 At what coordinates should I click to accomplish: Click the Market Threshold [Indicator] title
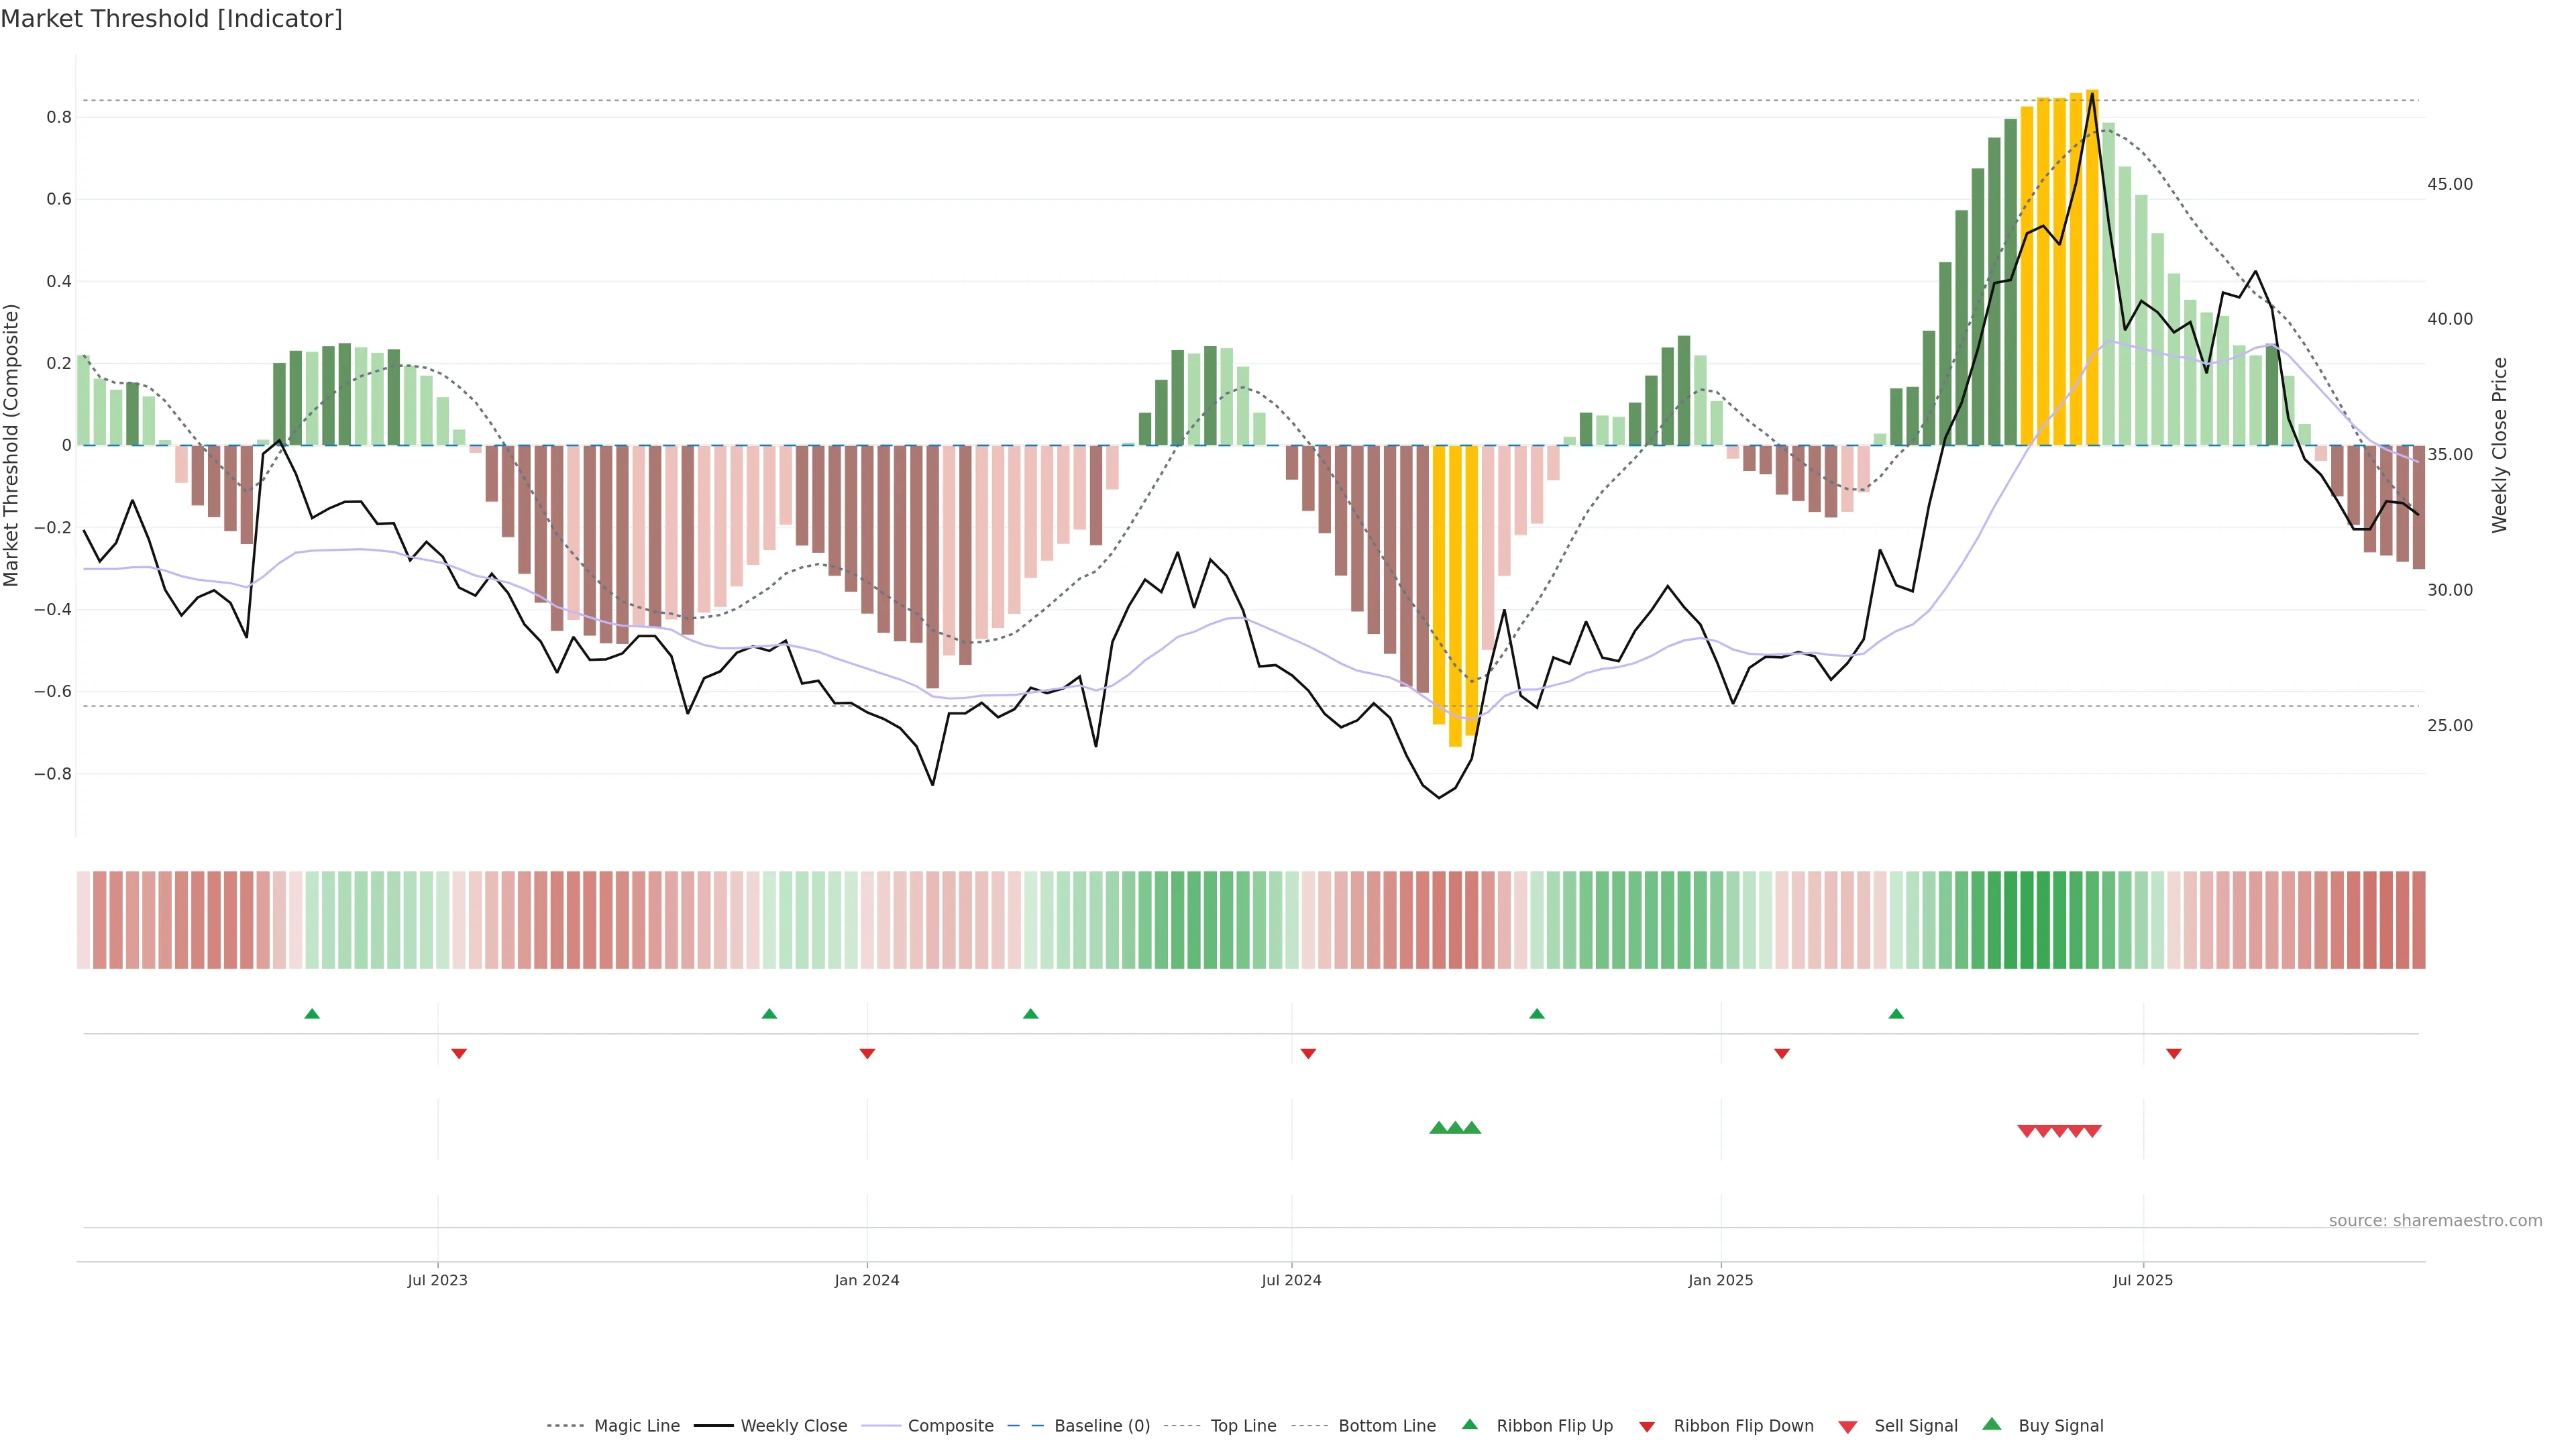pyautogui.click(x=171, y=19)
